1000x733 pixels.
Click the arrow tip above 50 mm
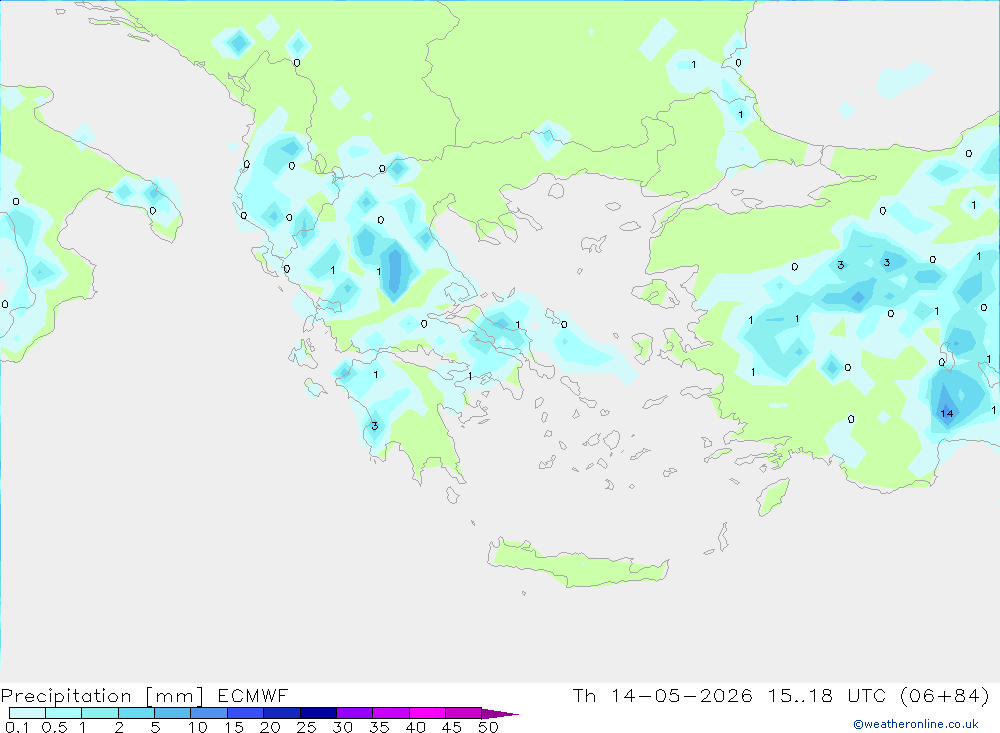[500, 714]
